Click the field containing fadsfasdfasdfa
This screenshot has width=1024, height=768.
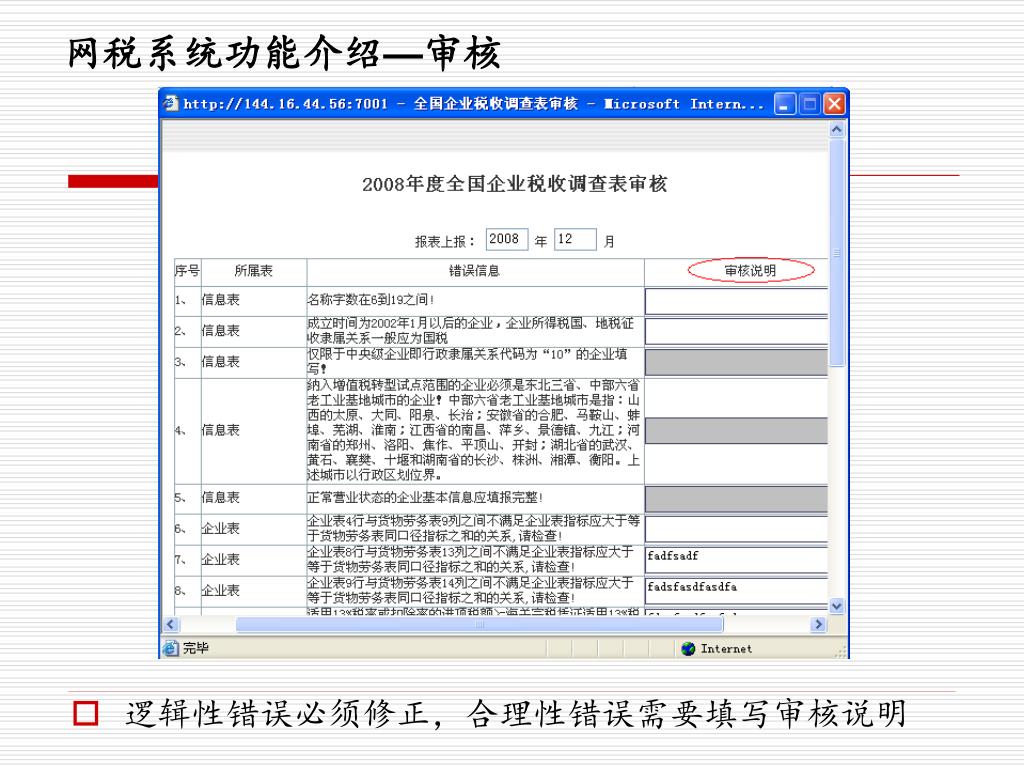pos(737,590)
